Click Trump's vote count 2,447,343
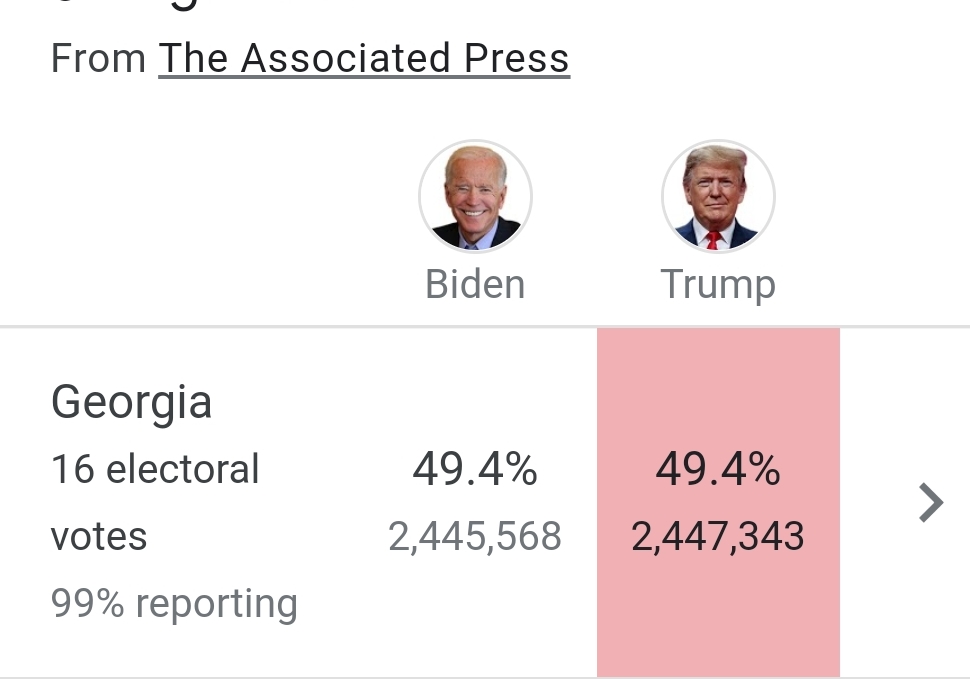 pyautogui.click(x=718, y=537)
